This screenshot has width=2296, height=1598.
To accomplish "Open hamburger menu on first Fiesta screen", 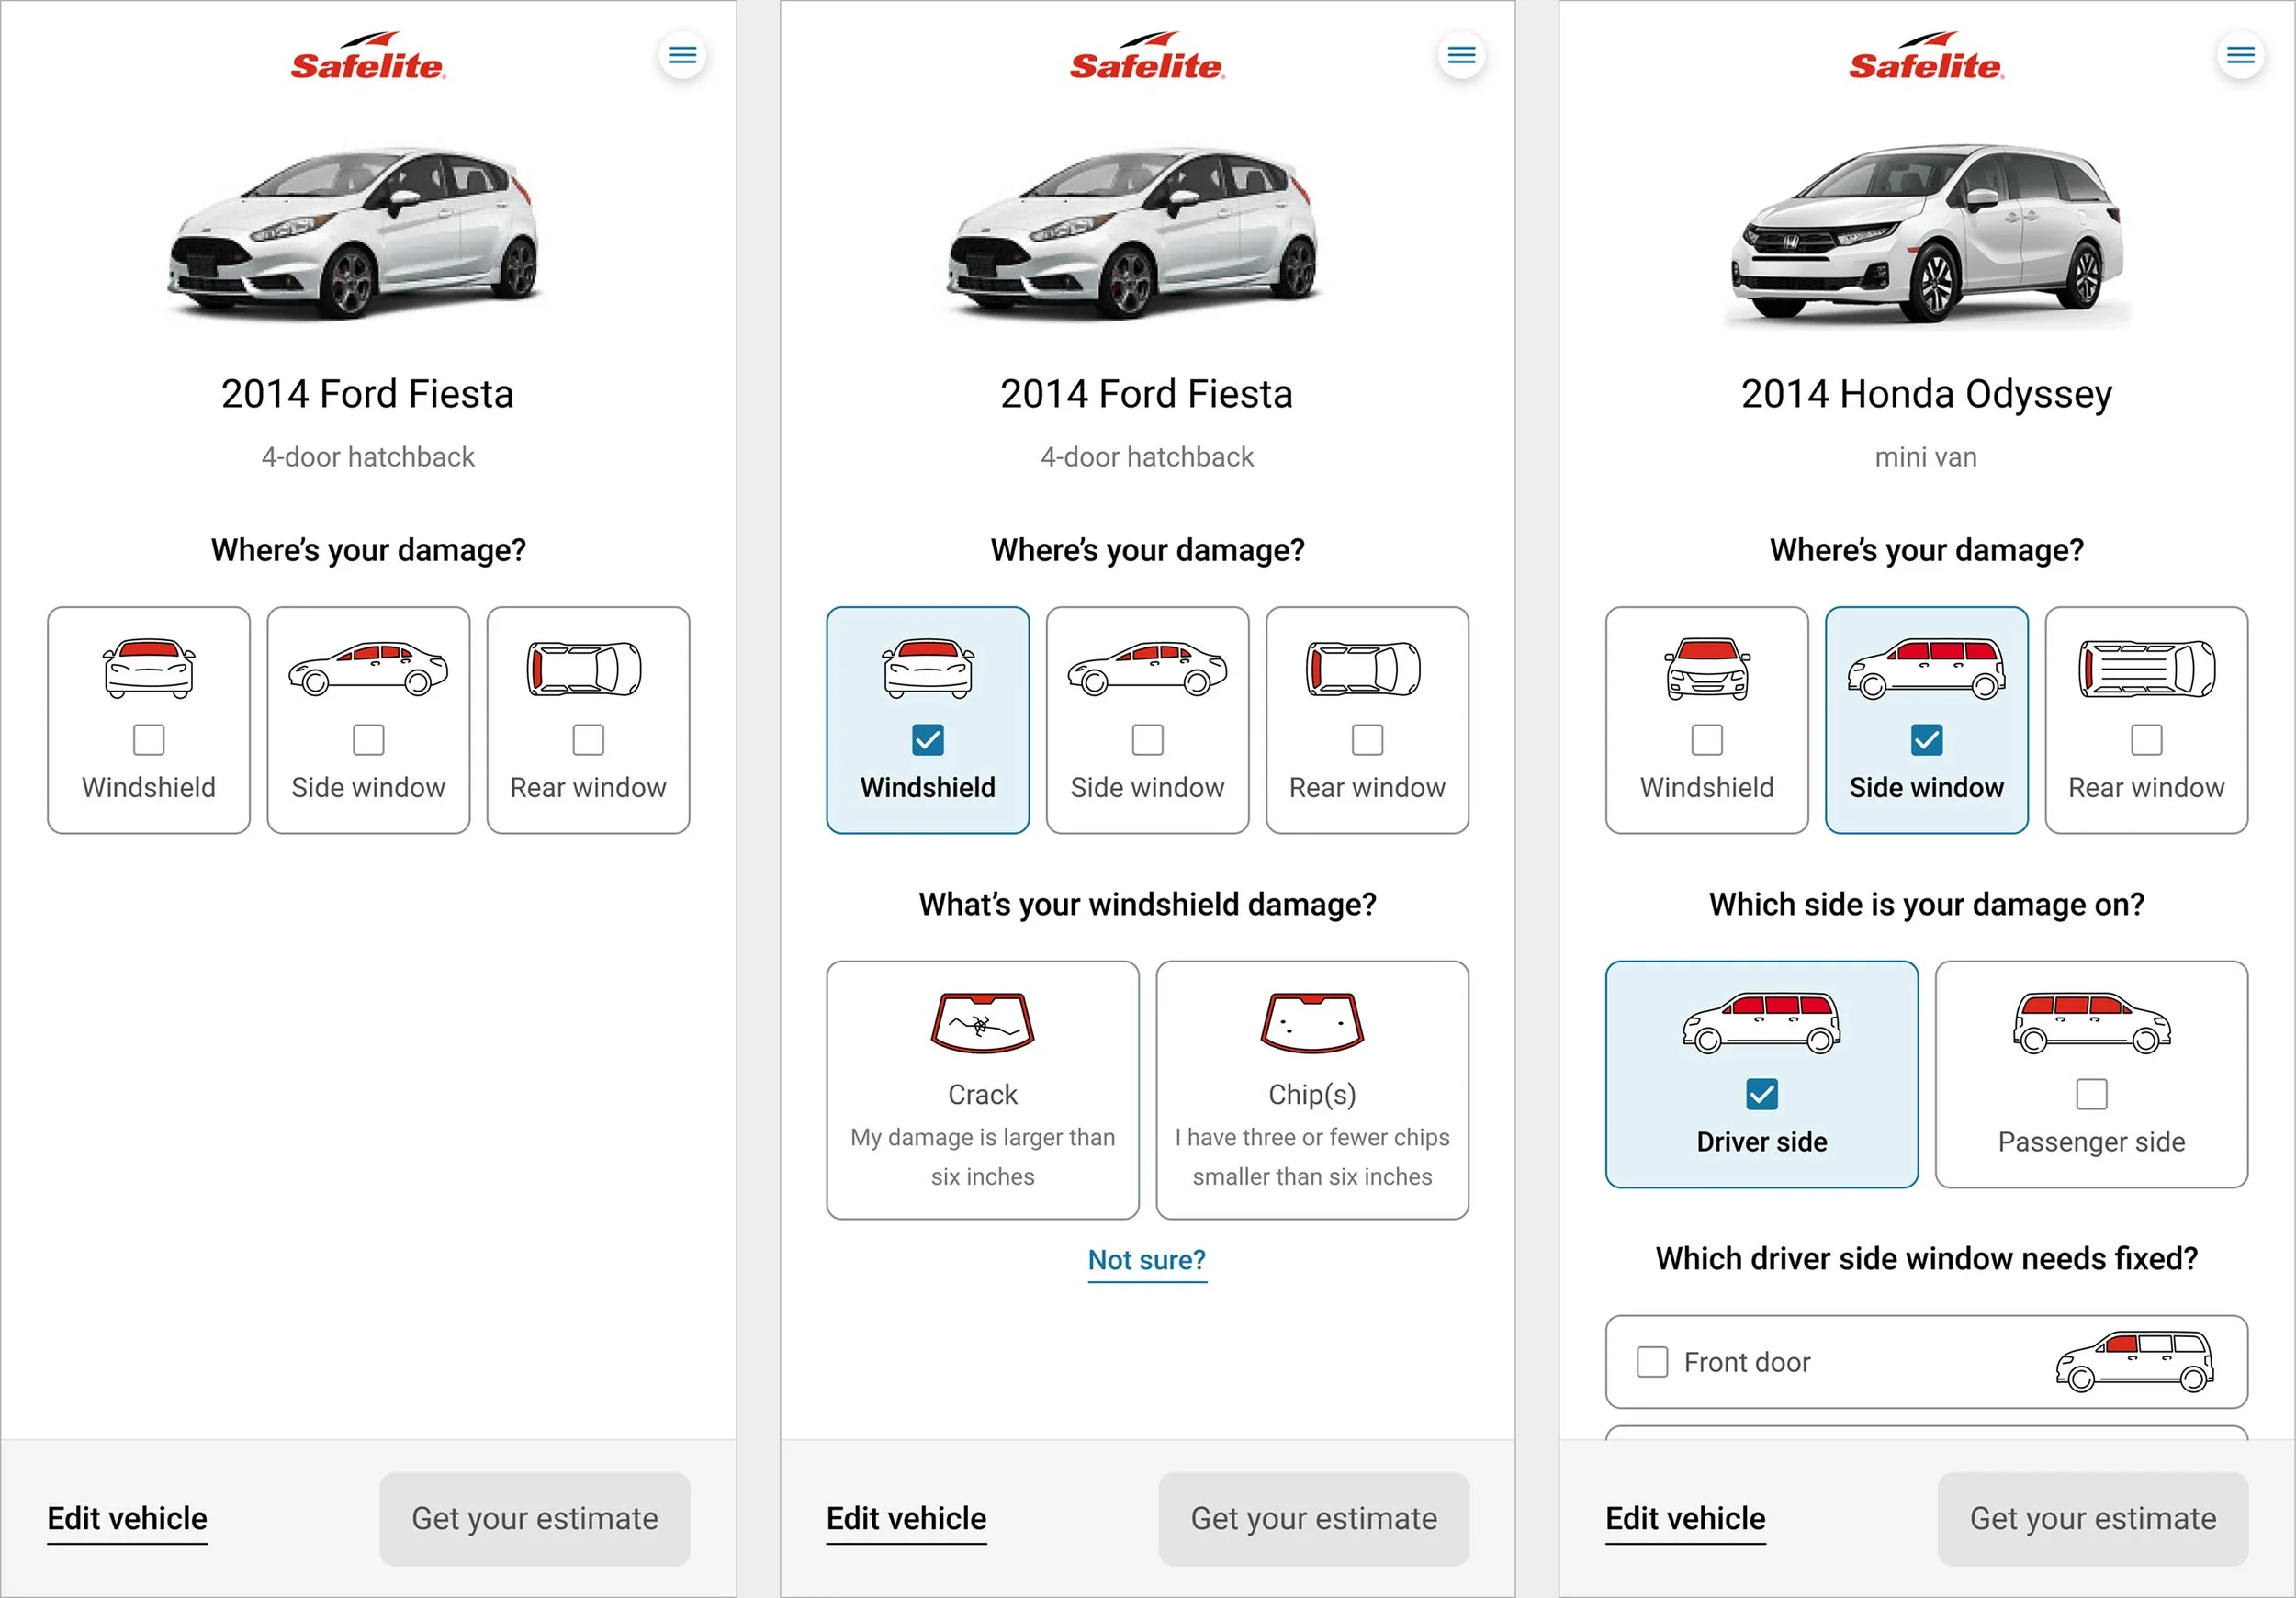I will coord(682,55).
